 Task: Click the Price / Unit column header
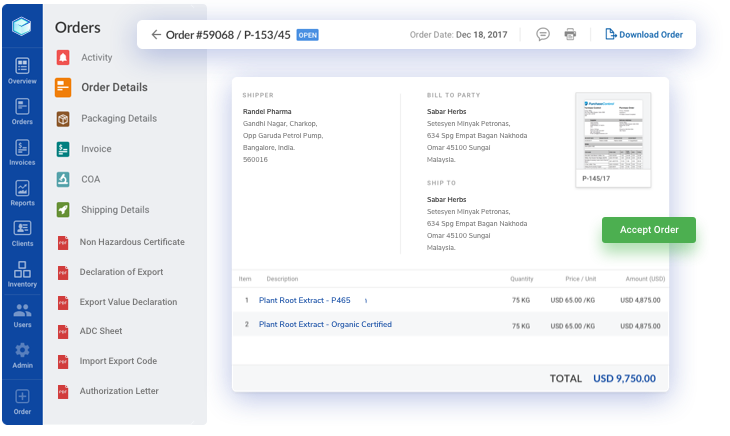(581, 279)
